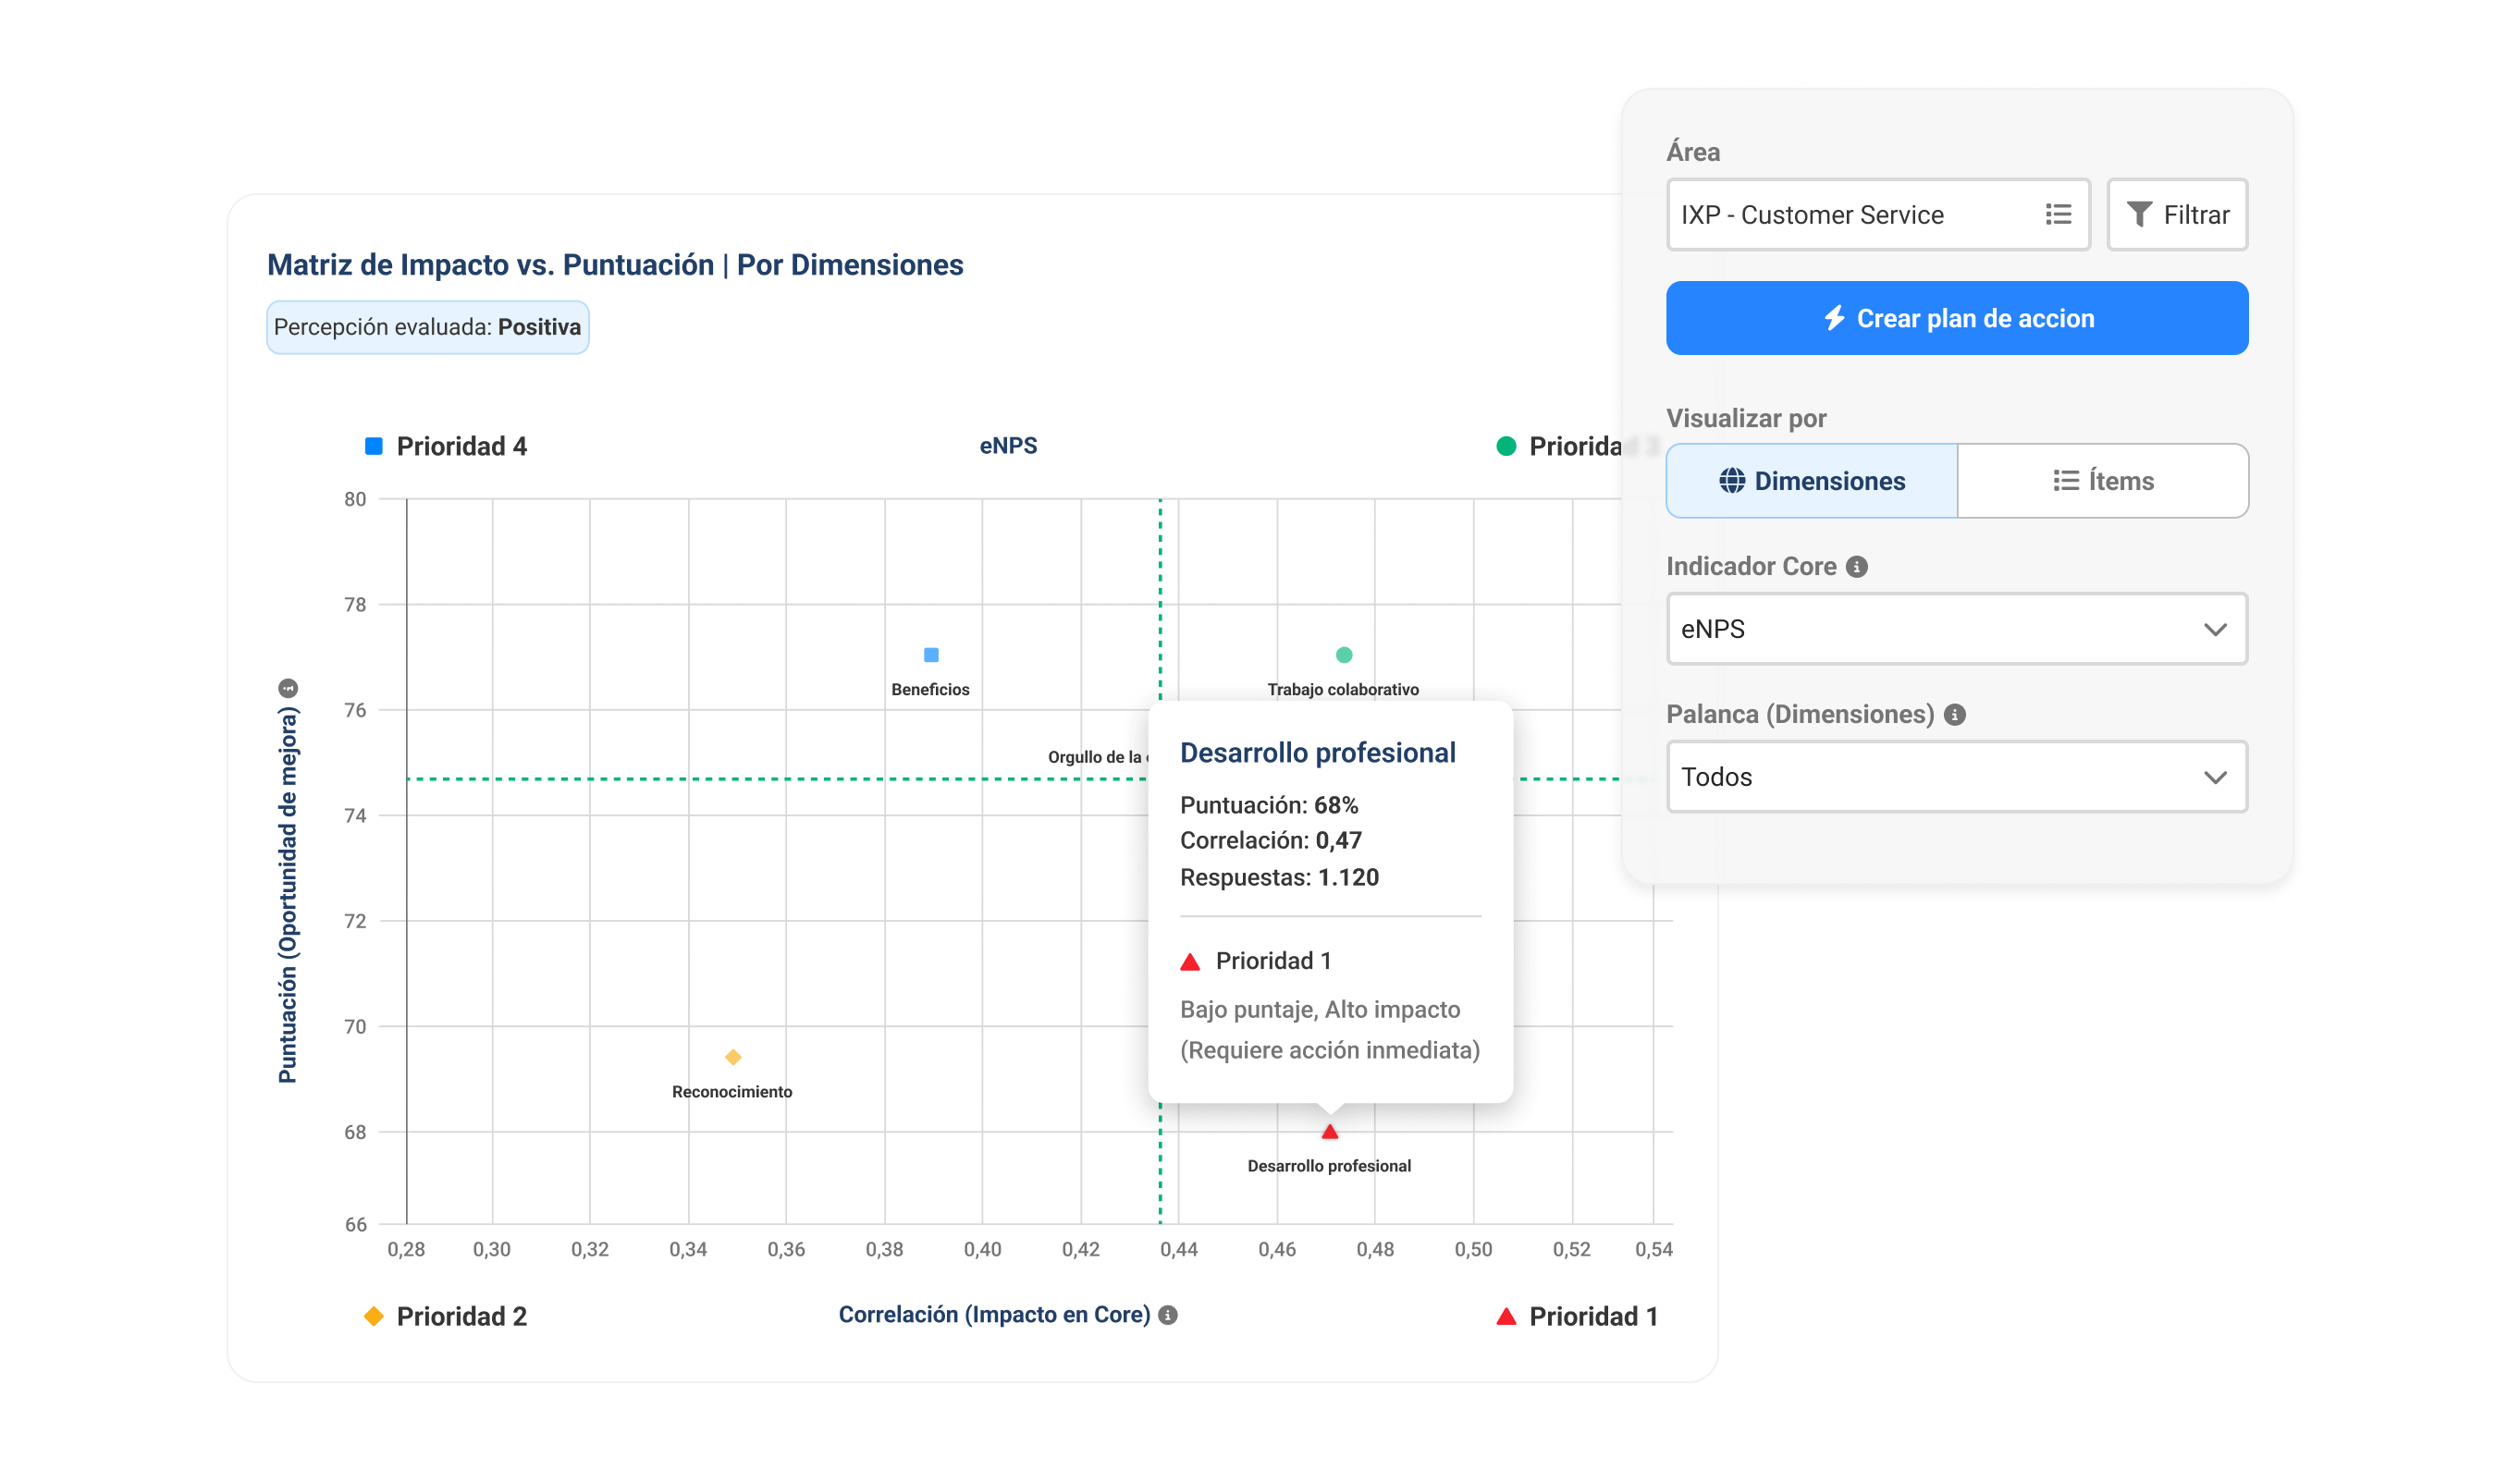Screen dimensions: 2520x1470
Task: Click the Correlación (Impacto en Core) axis title
Action: pos(994,1315)
